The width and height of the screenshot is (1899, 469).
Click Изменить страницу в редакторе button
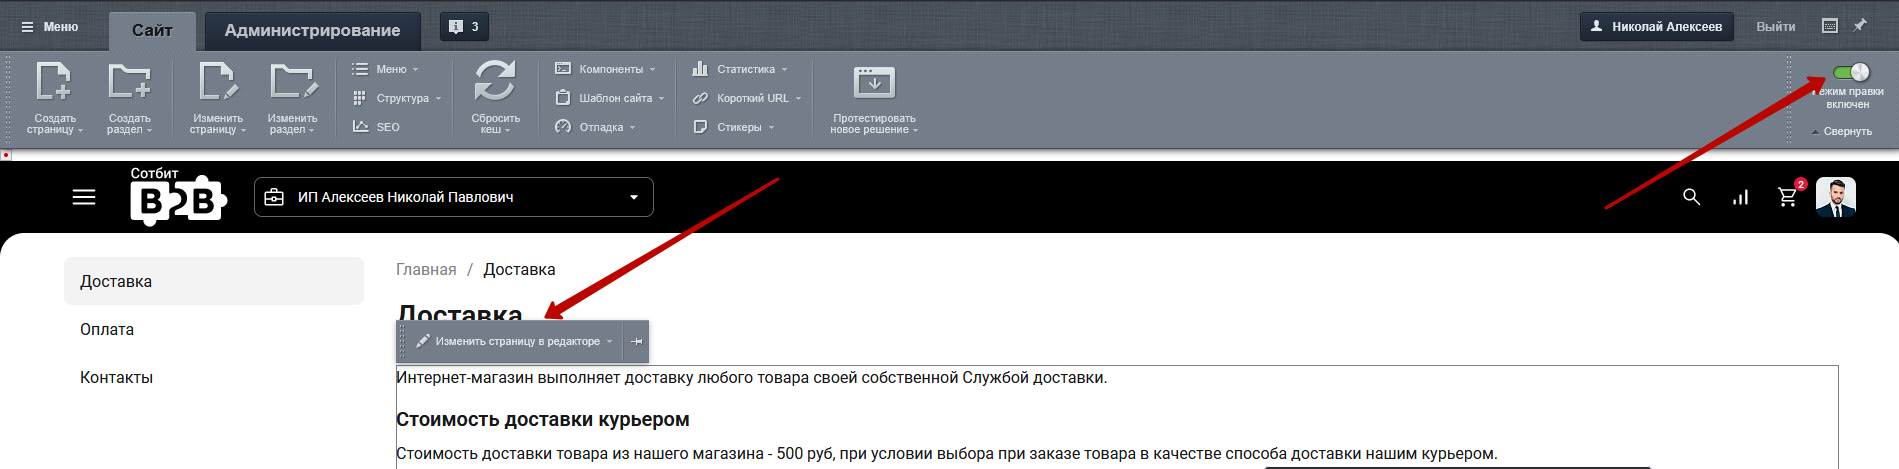pos(516,341)
